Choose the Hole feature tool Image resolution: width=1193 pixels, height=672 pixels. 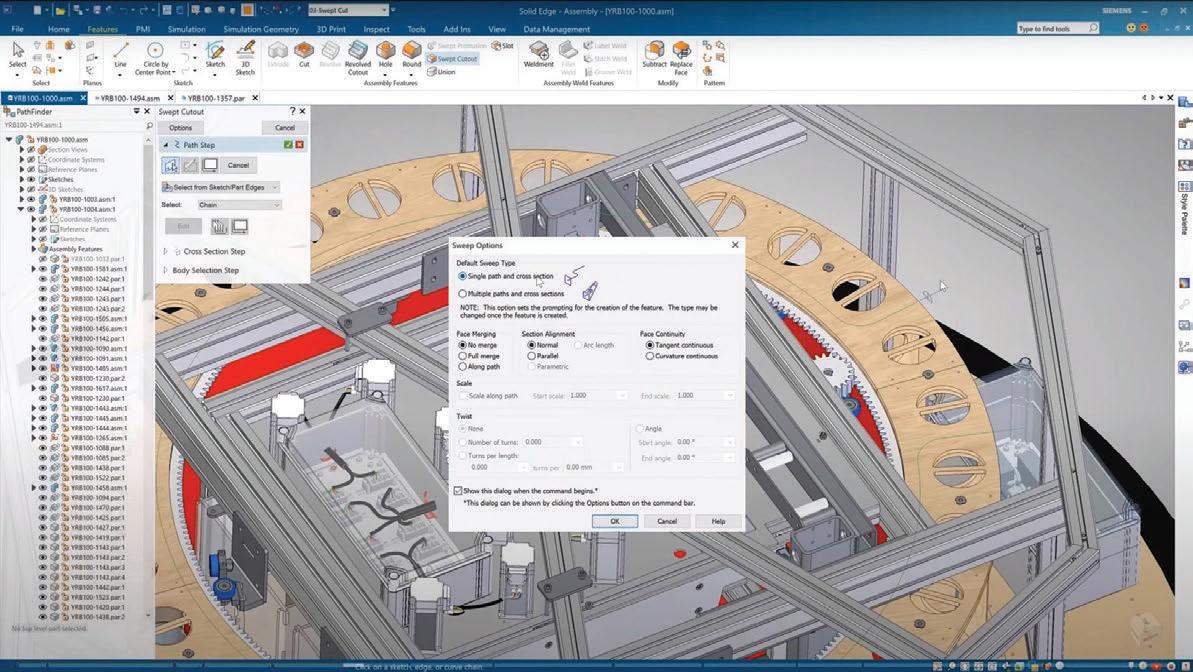pos(386,55)
